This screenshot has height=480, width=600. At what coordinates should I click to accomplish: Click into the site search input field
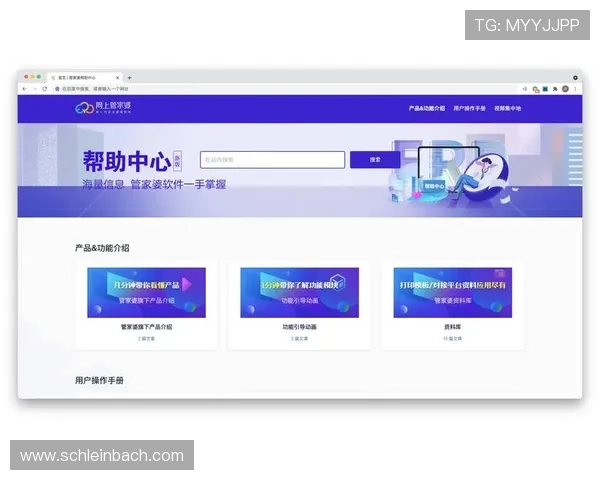click(272, 160)
